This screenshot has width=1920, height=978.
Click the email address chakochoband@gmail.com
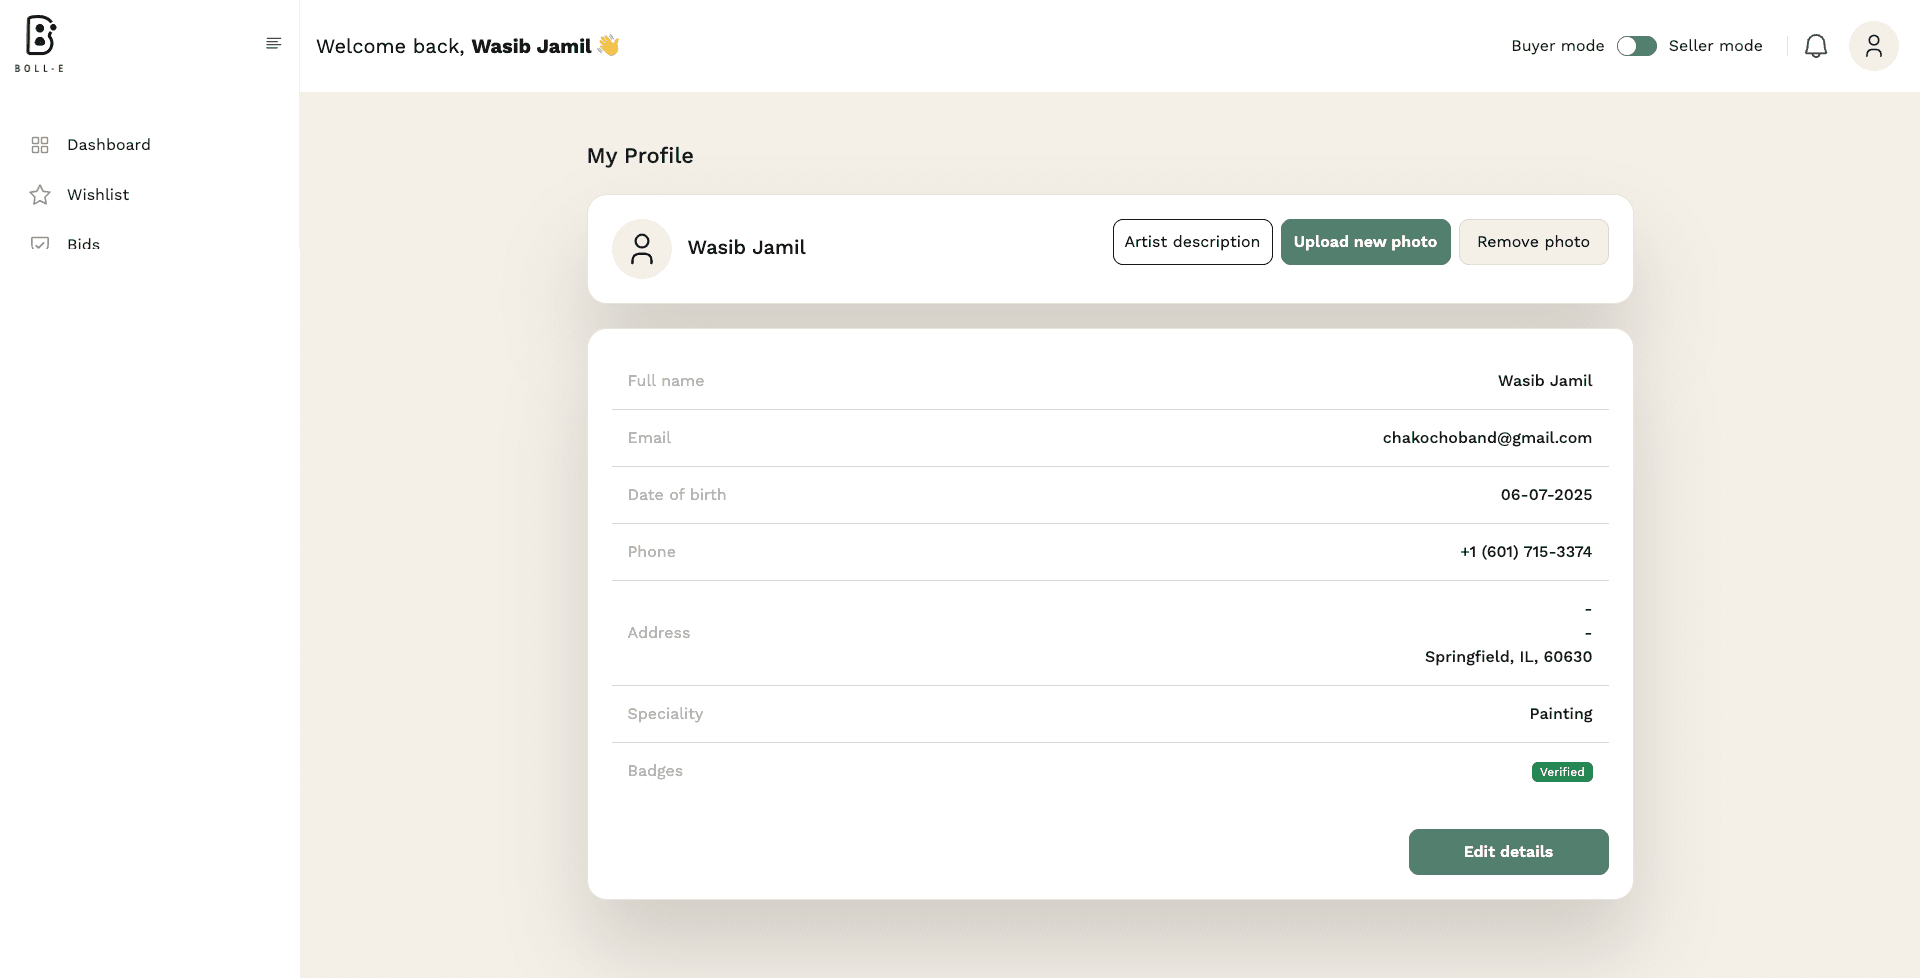[1486, 438]
